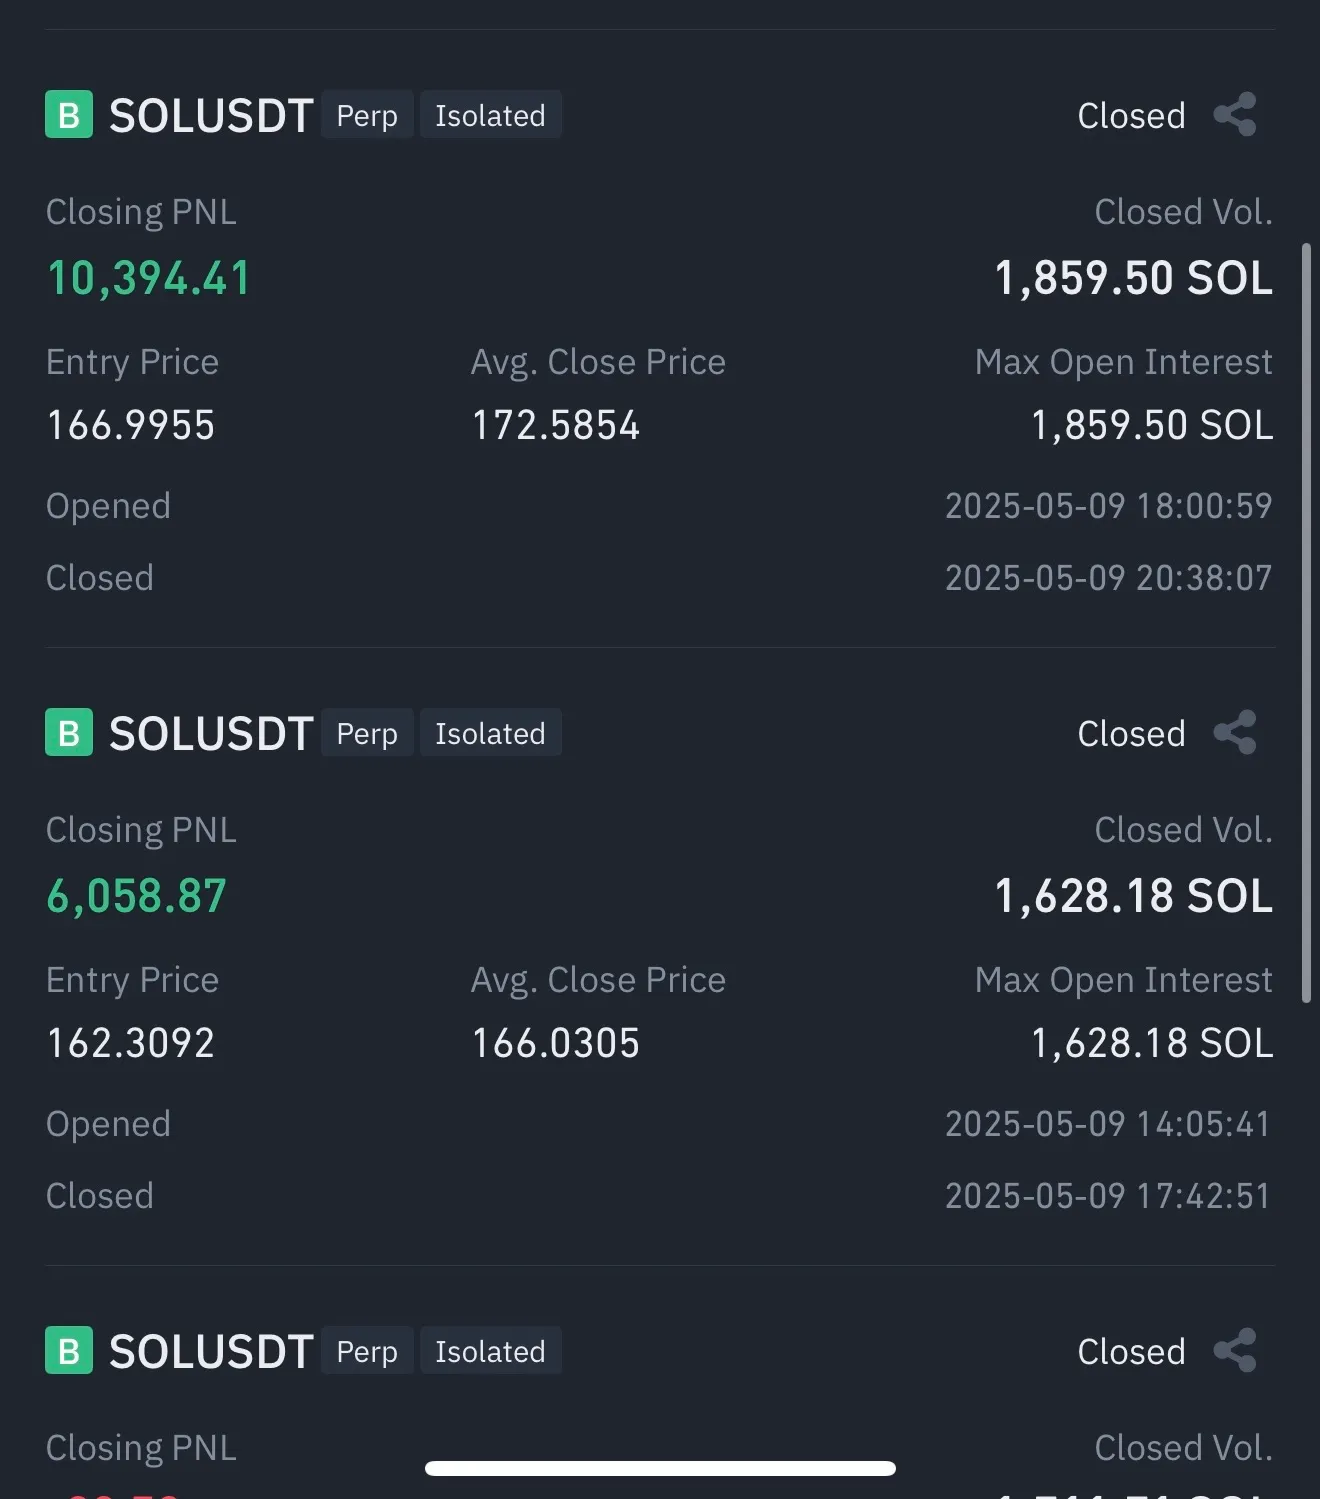The height and width of the screenshot is (1499, 1320).
Task: Click the vertical scrollbar on the right edge
Action: tap(1306, 620)
